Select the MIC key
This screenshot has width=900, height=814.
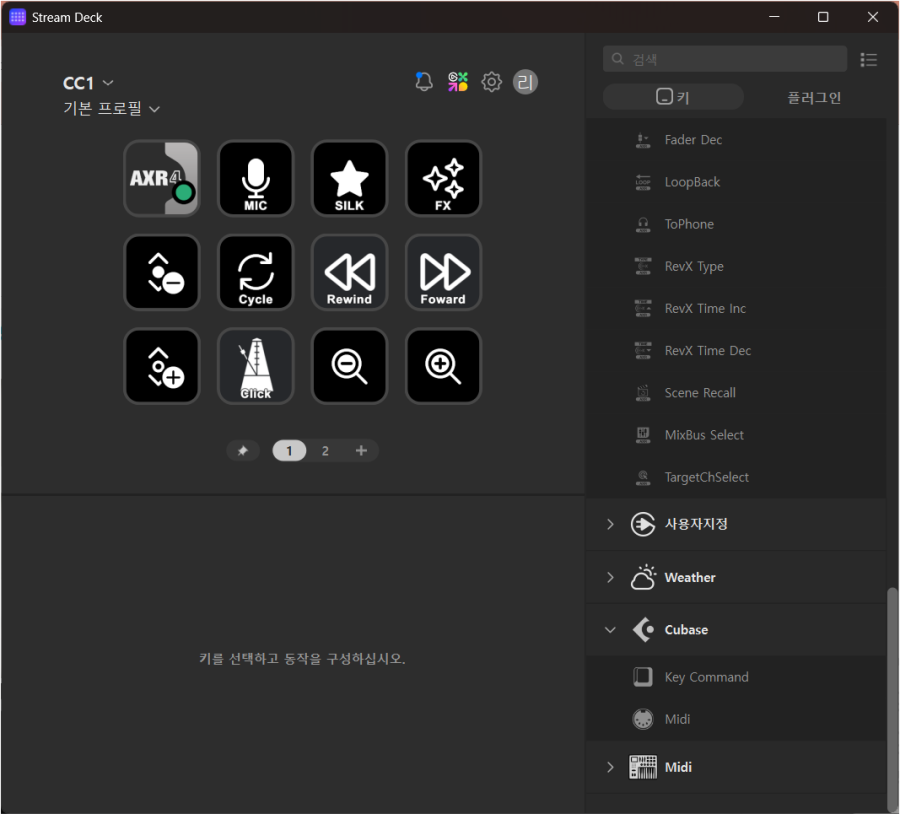tap(255, 178)
